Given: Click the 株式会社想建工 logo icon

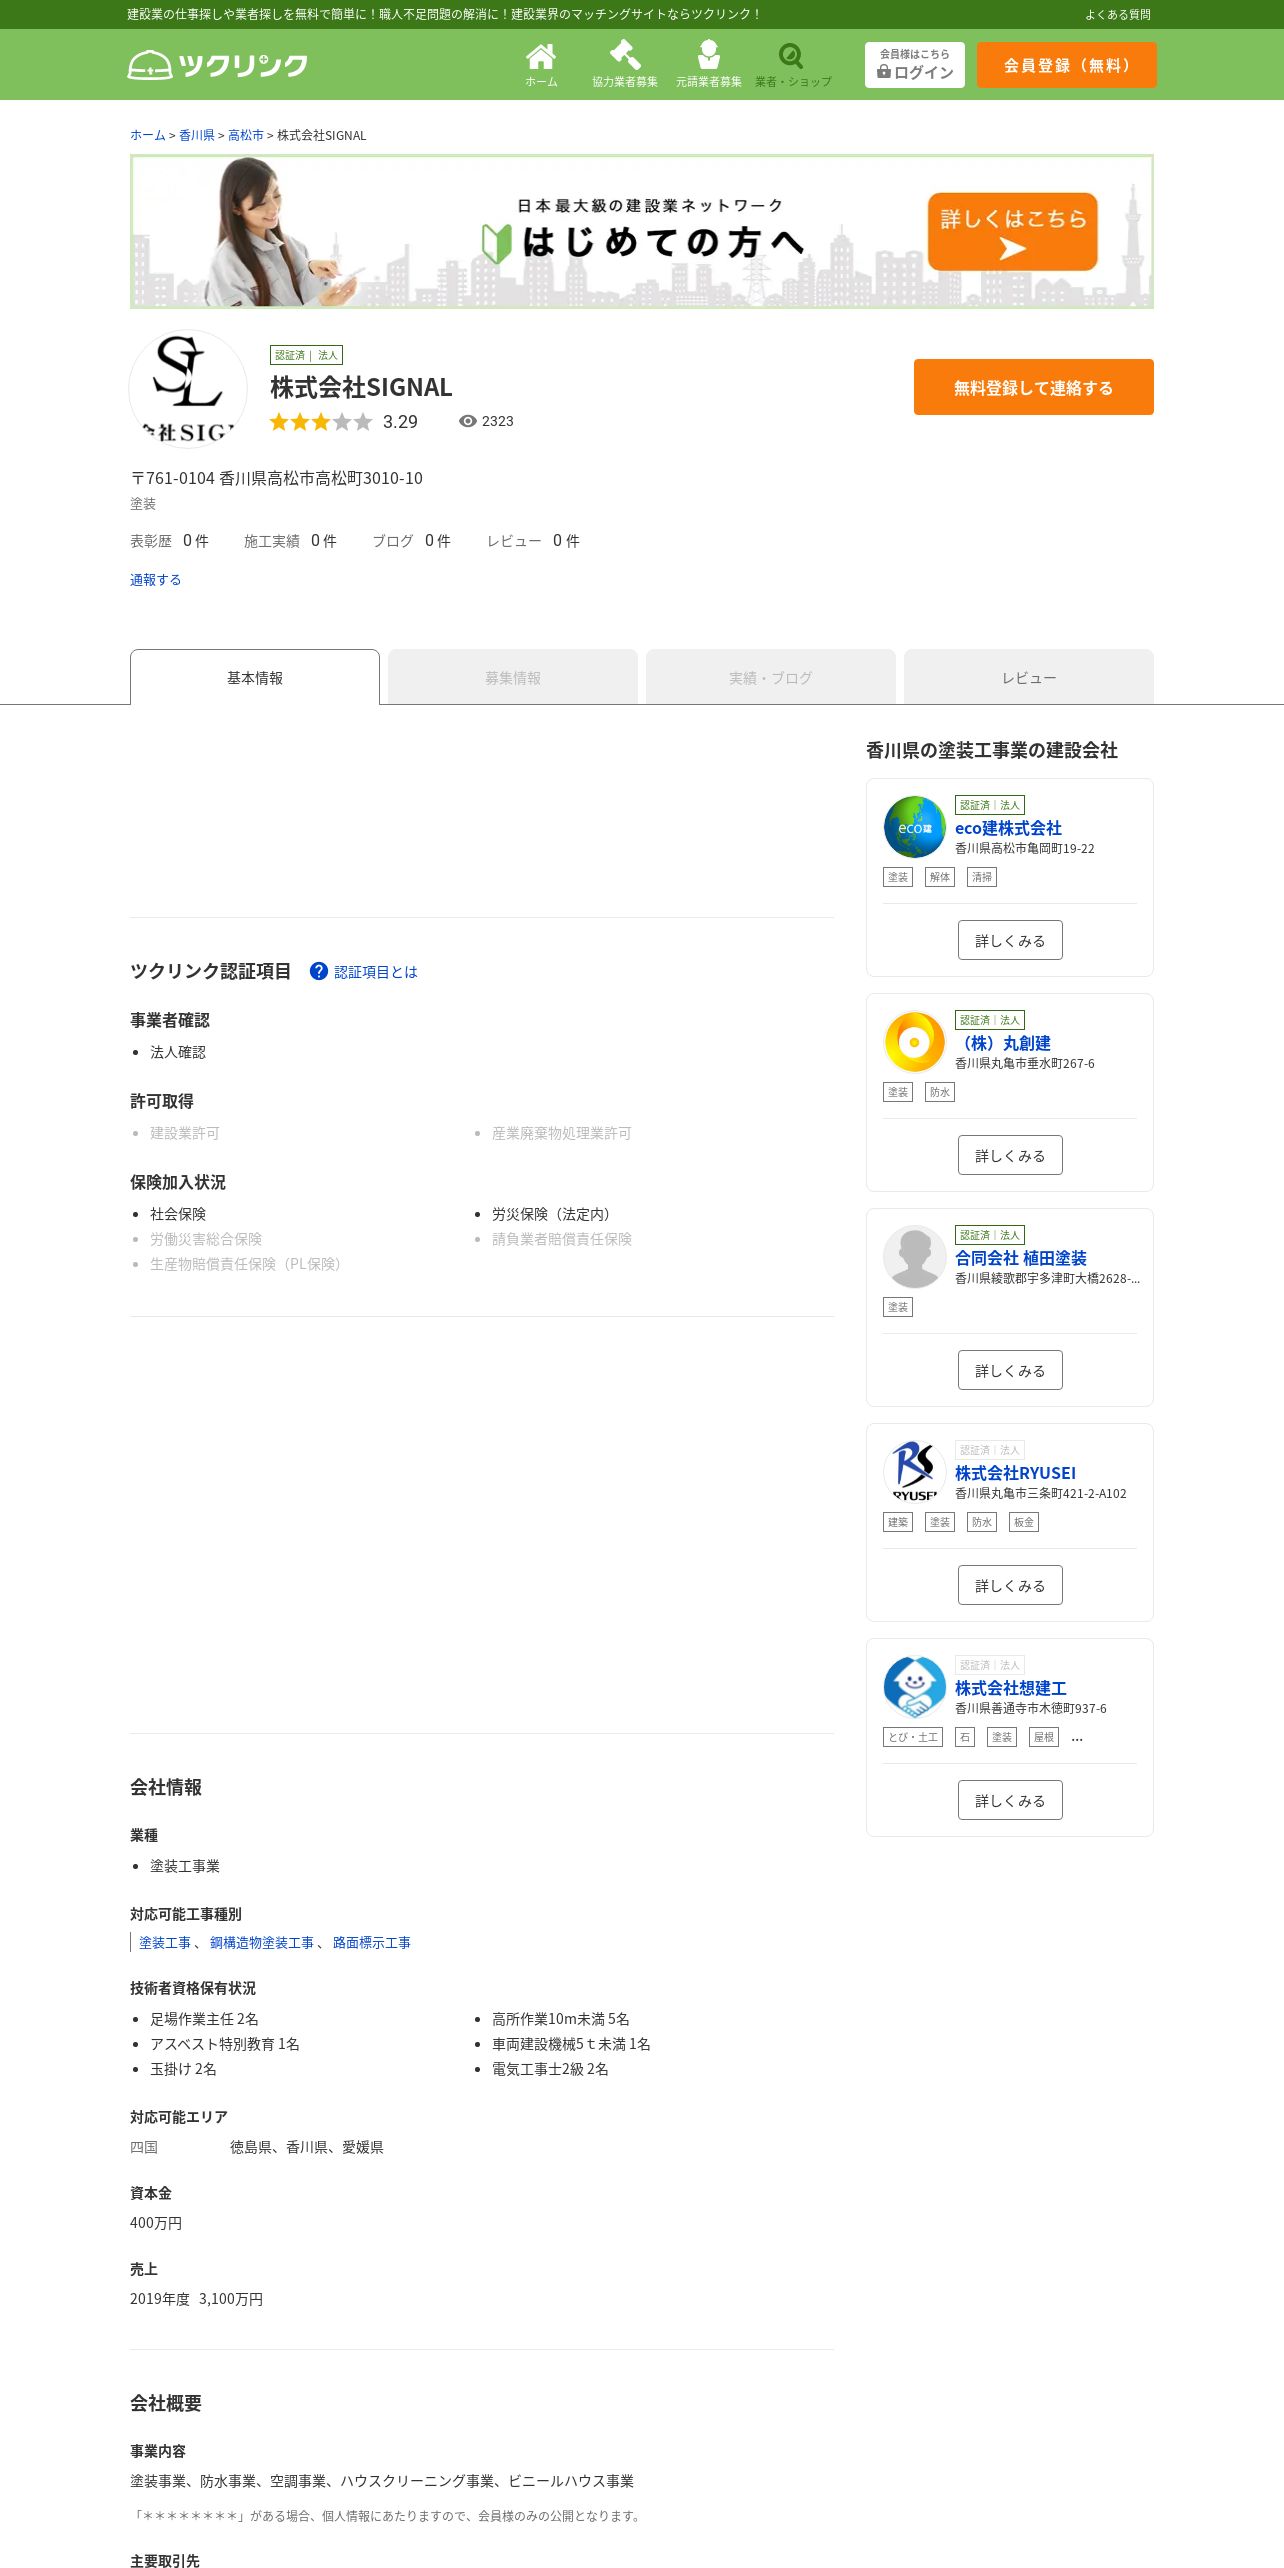Looking at the screenshot, I should 915,1687.
